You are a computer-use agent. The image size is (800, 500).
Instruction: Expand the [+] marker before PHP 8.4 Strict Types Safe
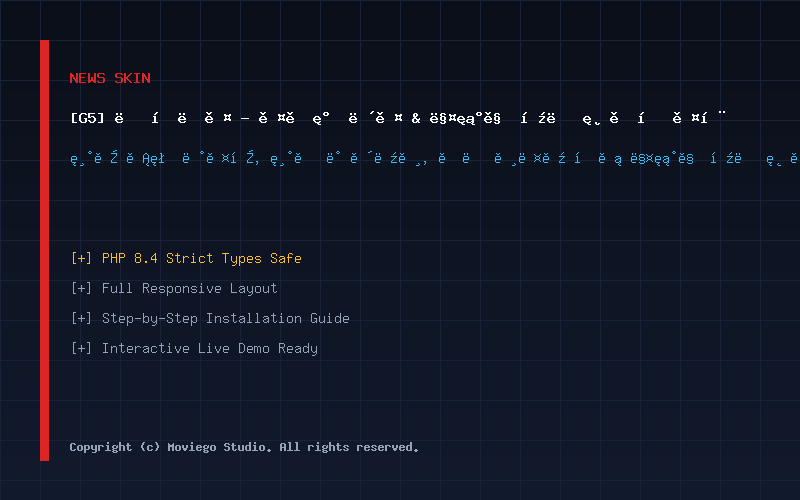81,258
